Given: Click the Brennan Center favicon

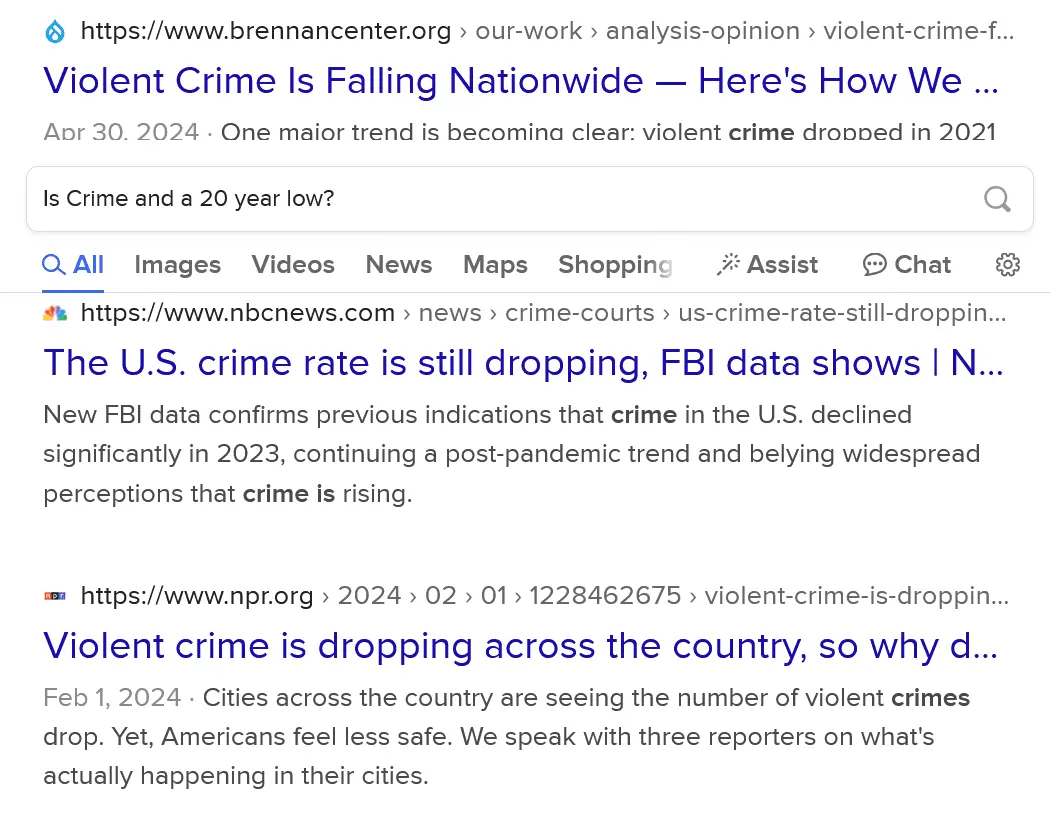Looking at the screenshot, I should (55, 32).
